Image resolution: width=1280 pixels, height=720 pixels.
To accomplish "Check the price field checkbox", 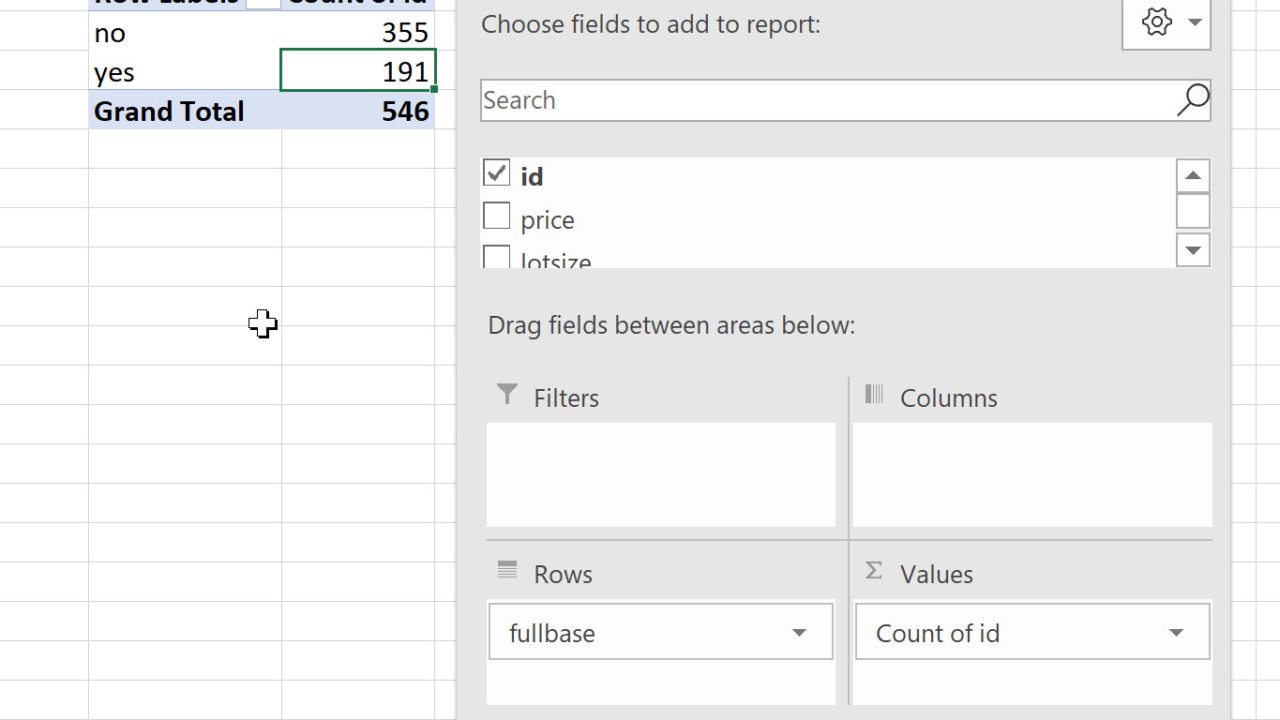I will tap(497, 216).
